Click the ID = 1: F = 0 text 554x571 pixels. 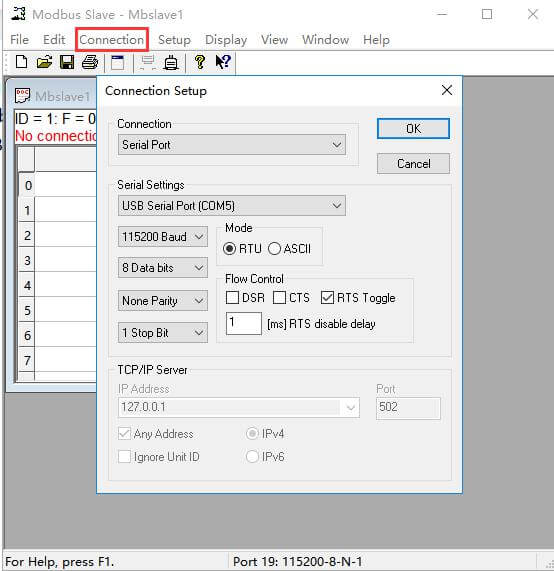[x=55, y=118]
